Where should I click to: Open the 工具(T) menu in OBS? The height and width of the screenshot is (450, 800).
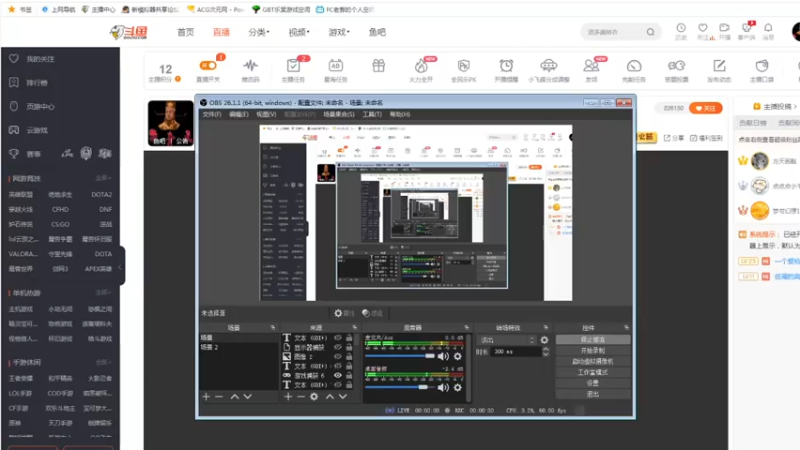pyautogui.click(x=372, y=114)
